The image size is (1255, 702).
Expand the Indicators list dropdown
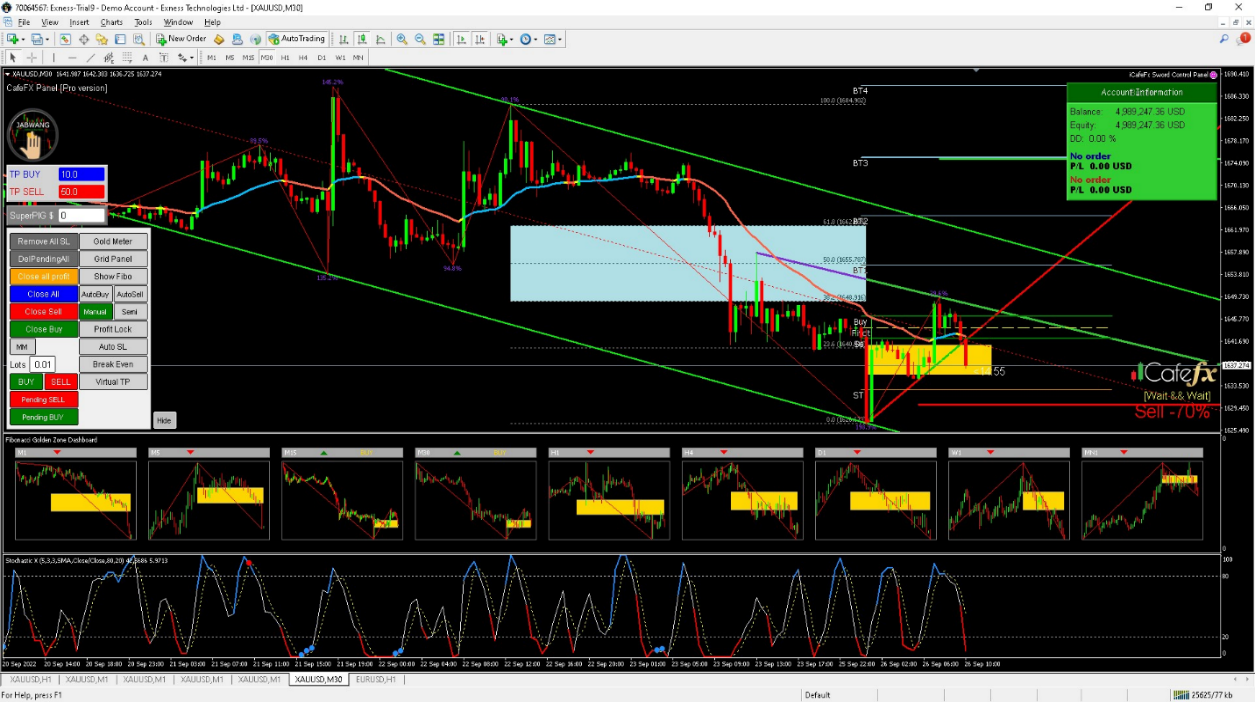[x=511, y=39]
